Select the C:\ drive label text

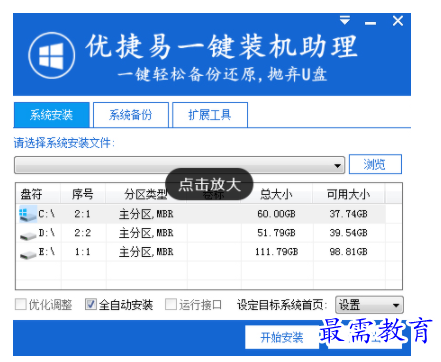coord(46,214)
